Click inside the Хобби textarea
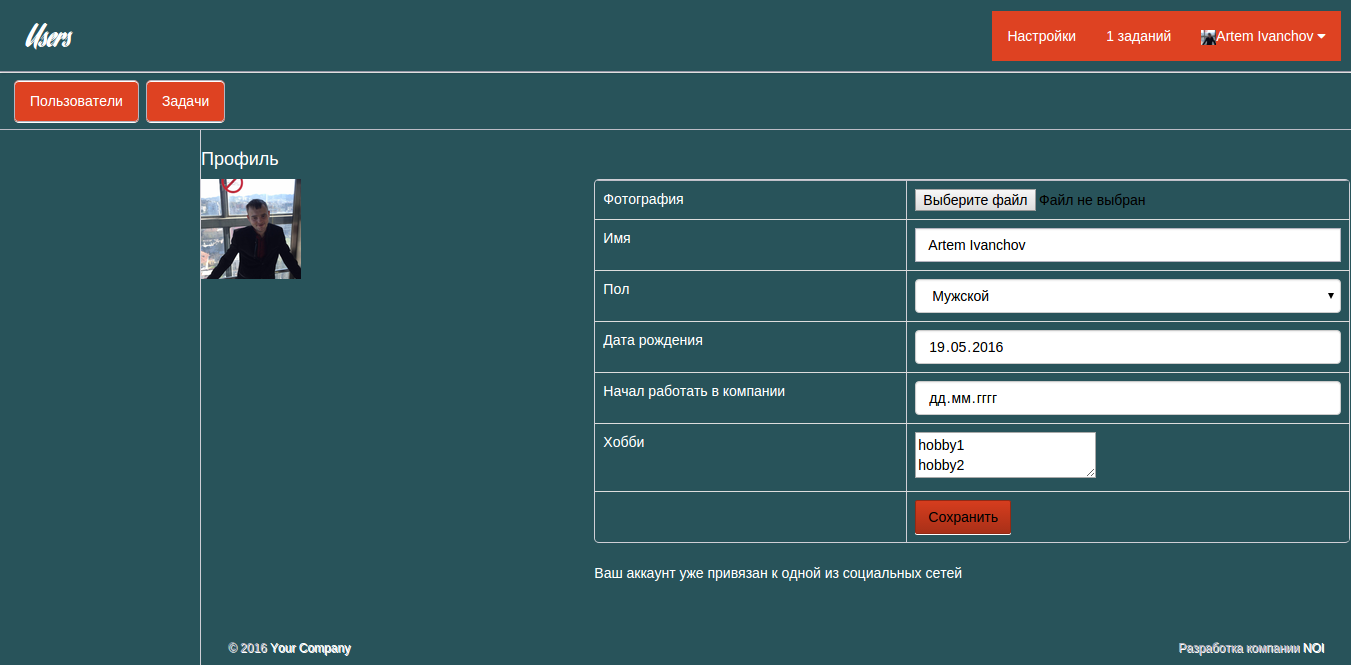Screen dimensions: 1351x665 [x=1005, y=455]
